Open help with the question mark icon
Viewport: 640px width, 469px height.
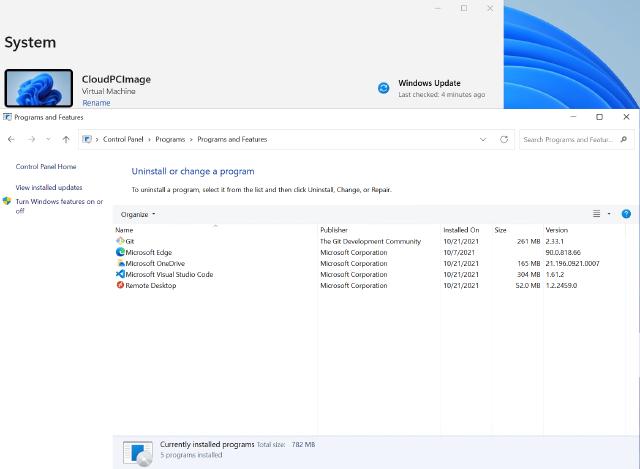coord(626,214)
